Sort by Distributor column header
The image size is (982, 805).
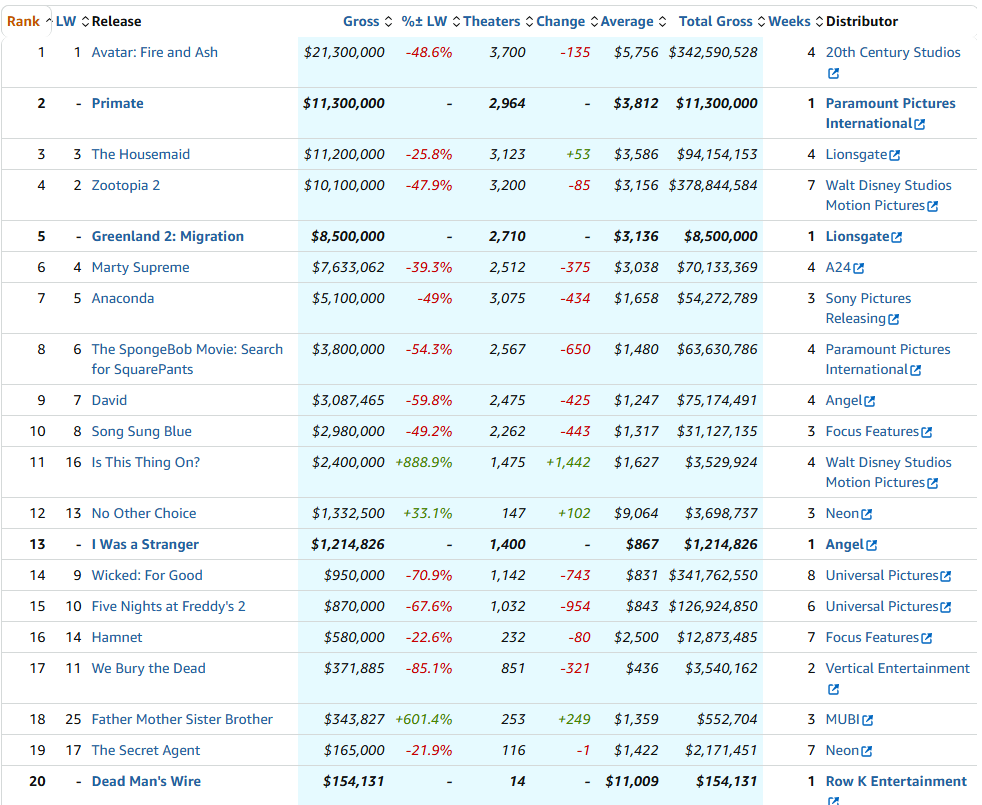tap(861, 21)
